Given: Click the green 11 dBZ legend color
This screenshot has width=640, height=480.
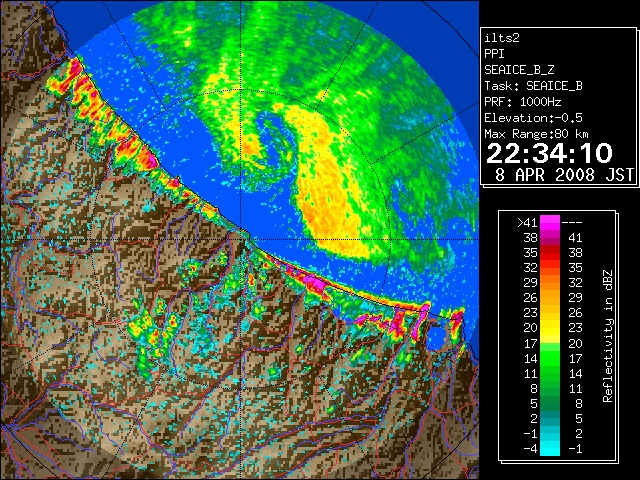Looking at the screenshot, I should click(x=550, y=373).
